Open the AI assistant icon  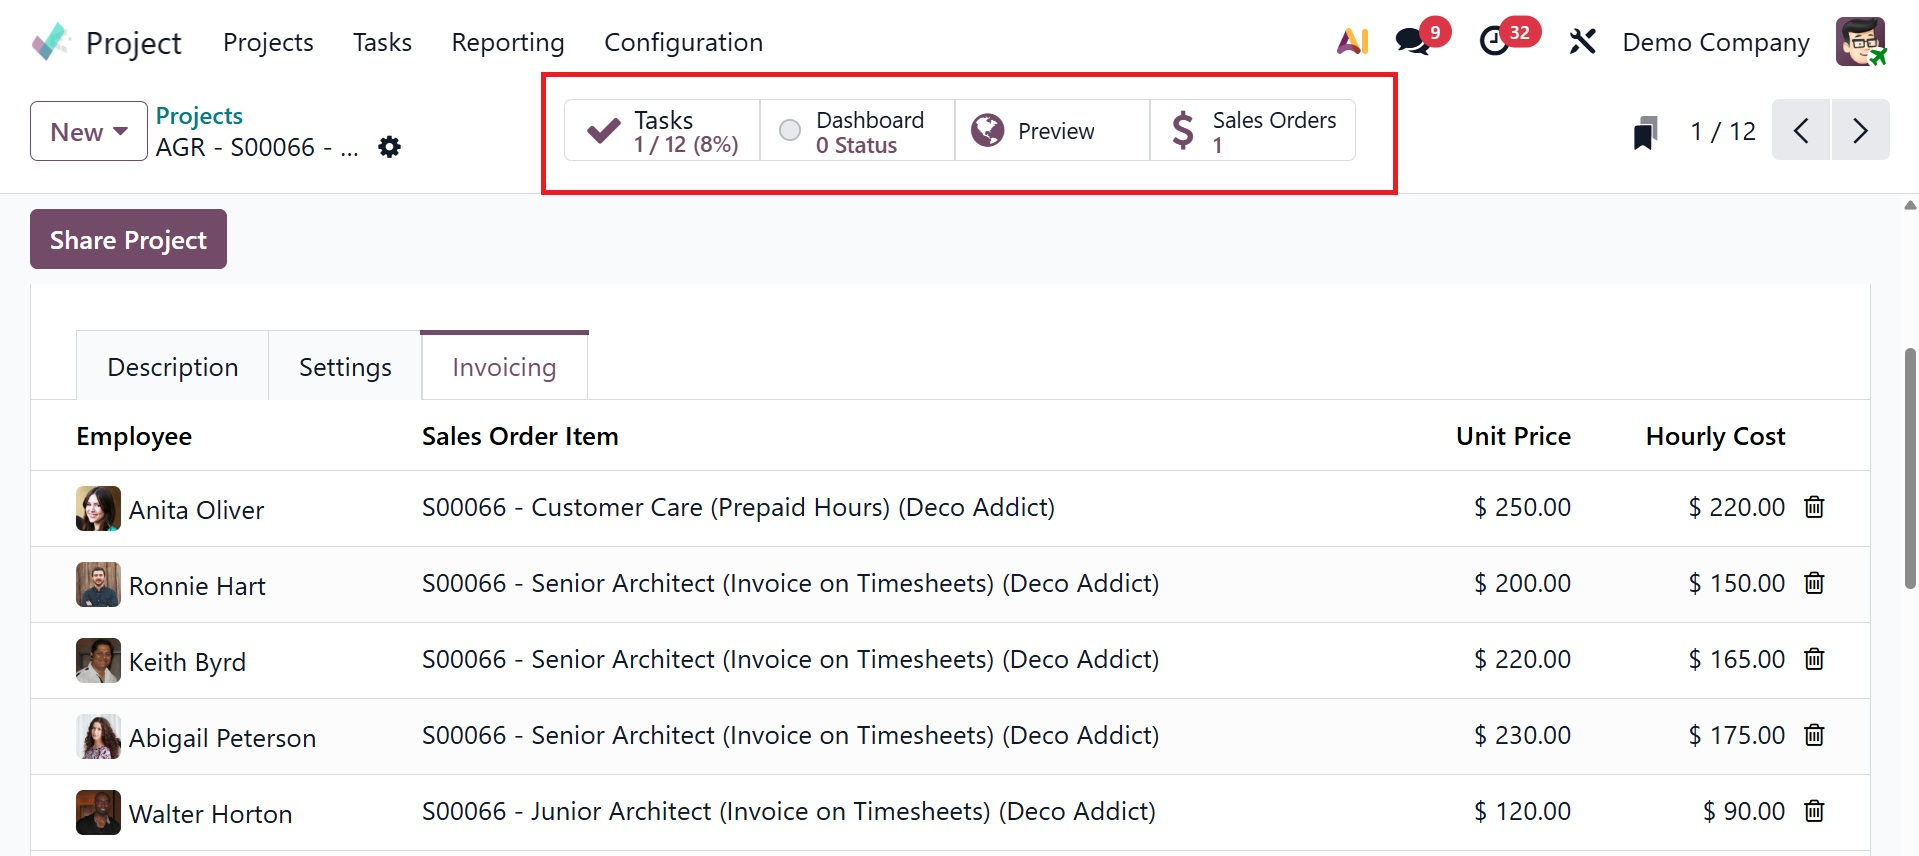pyautogui.click(x=1352, y=42)
